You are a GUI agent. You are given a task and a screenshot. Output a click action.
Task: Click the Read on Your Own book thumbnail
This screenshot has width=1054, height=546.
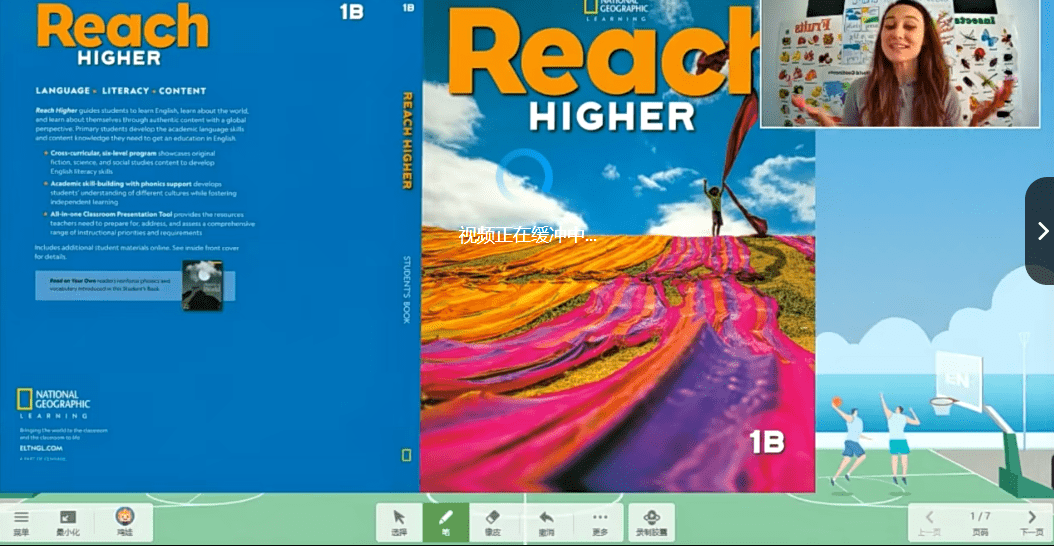(202, 285)
